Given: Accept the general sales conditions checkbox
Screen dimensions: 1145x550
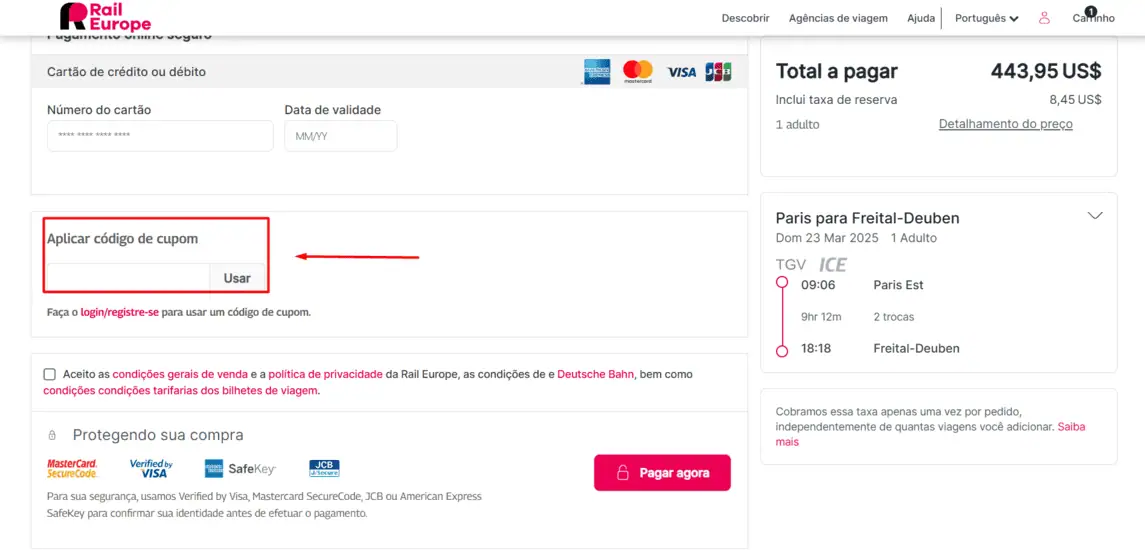Looking at the screenshot, I should pyautogui.click(x=50, y=374).
